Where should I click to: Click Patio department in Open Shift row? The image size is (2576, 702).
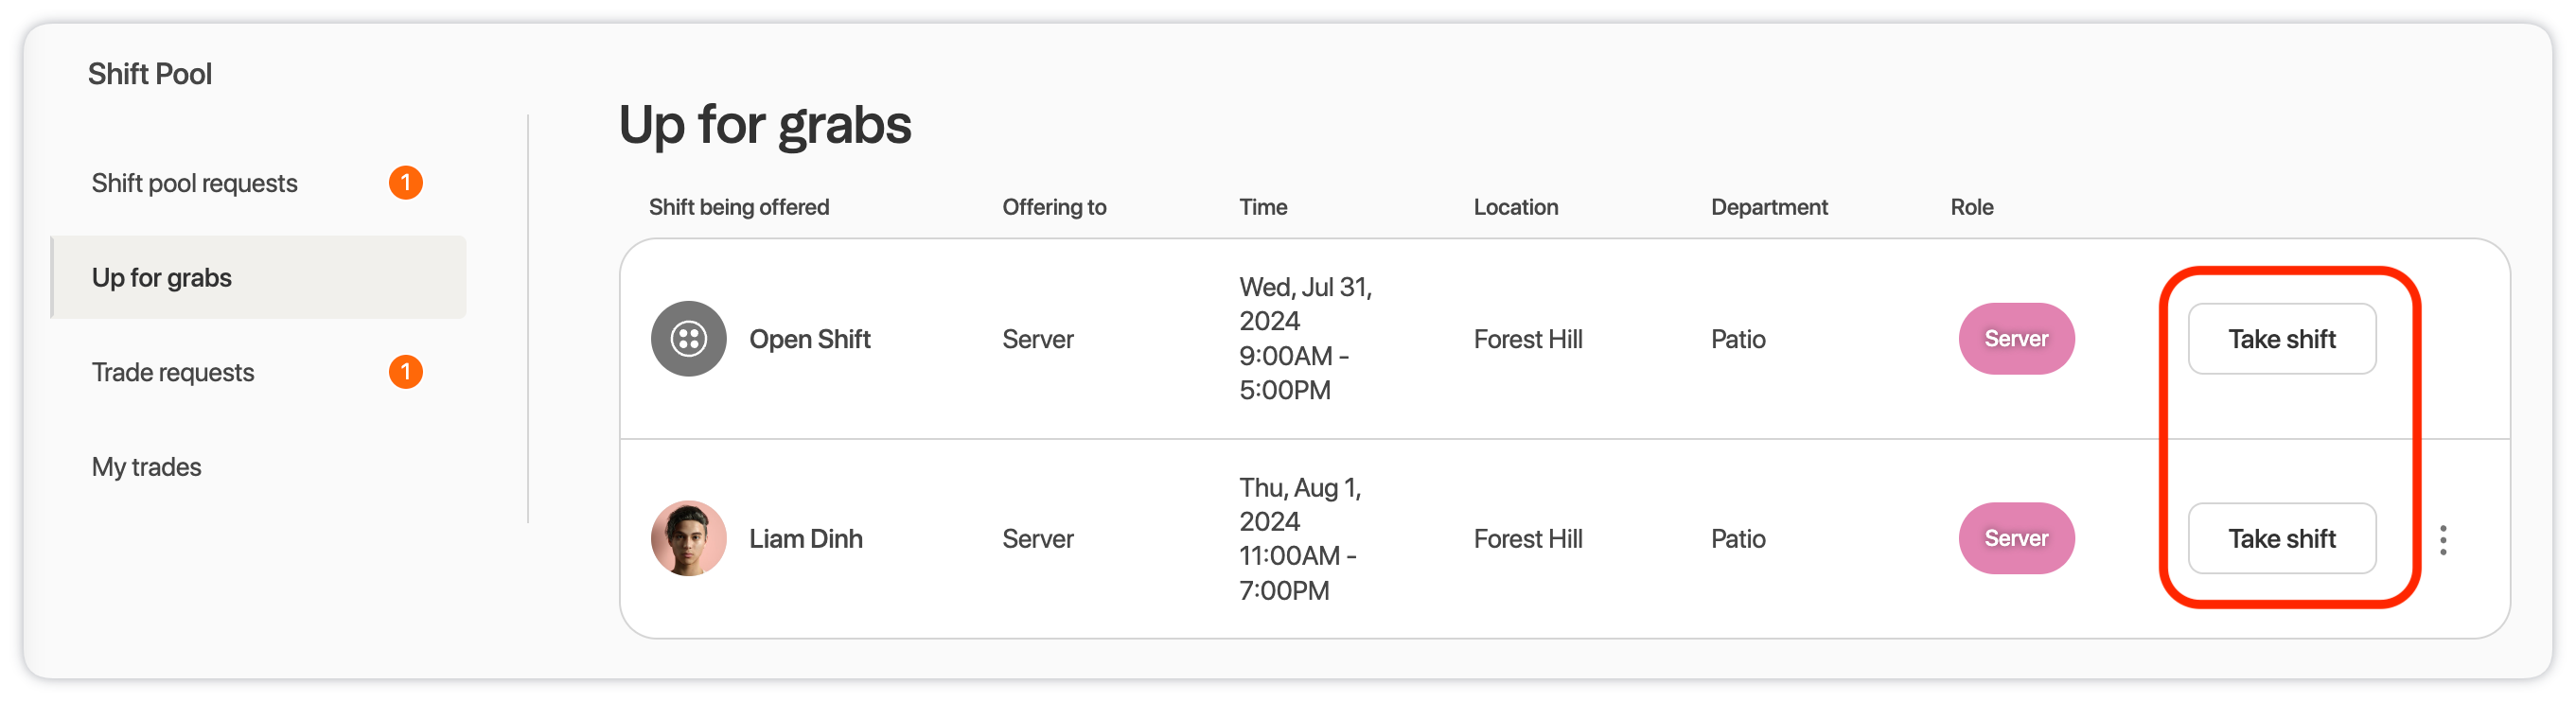[x=1738, y=339]
